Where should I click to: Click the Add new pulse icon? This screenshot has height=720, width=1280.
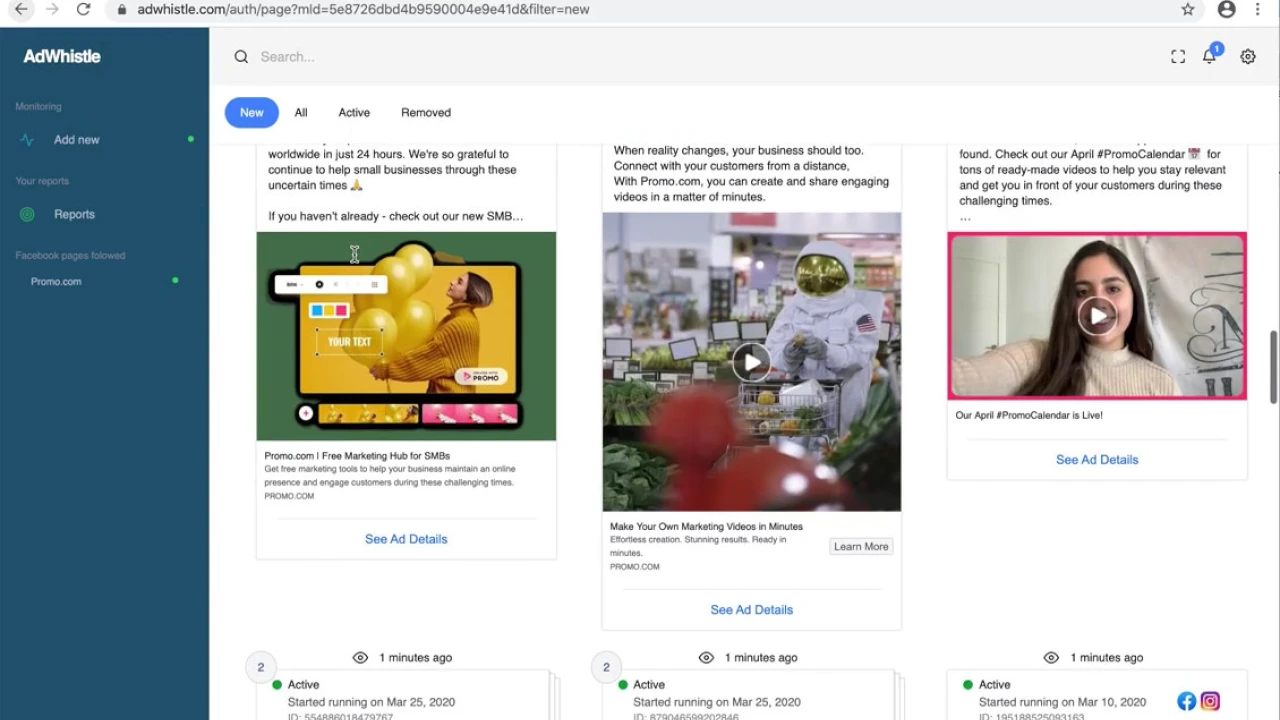point(27,140)
